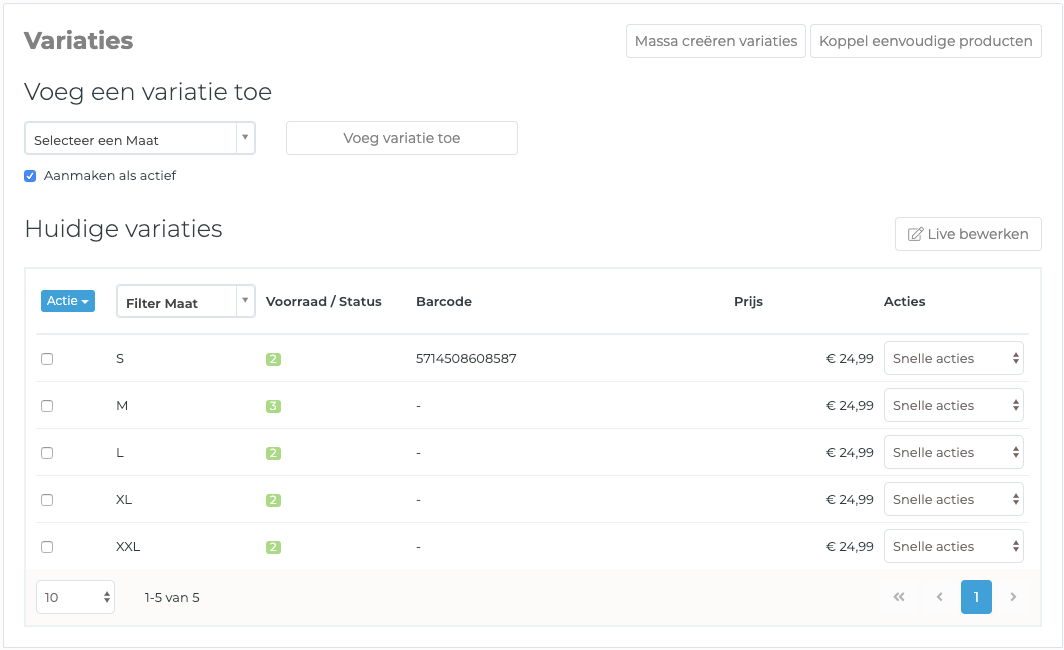1064x650 pixels.
Task: Change the rows per page selector showing 10
Action: tap(75, 597)
